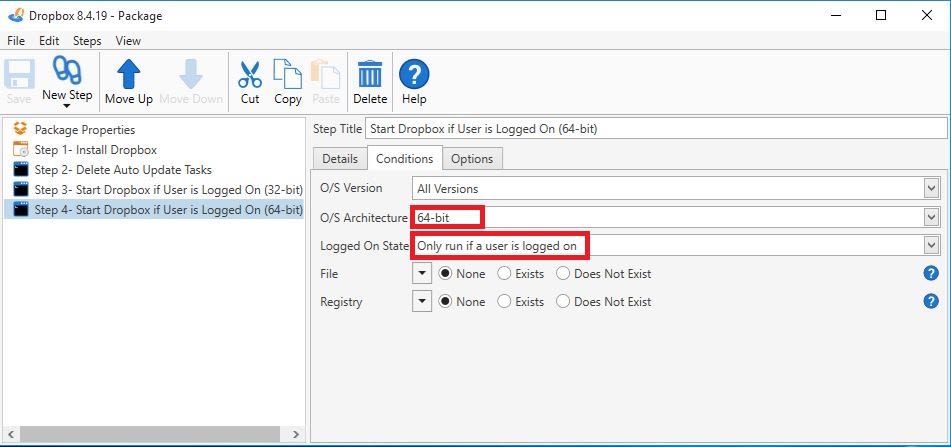Open the O/S Version dropdown arrow
The image size is (951, 447).
pyautogui.click(x=932, y=189)
